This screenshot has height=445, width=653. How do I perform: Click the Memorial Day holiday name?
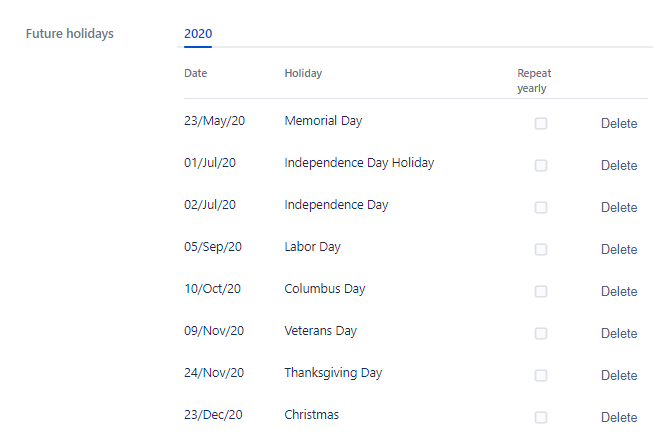tap(323, 121)
